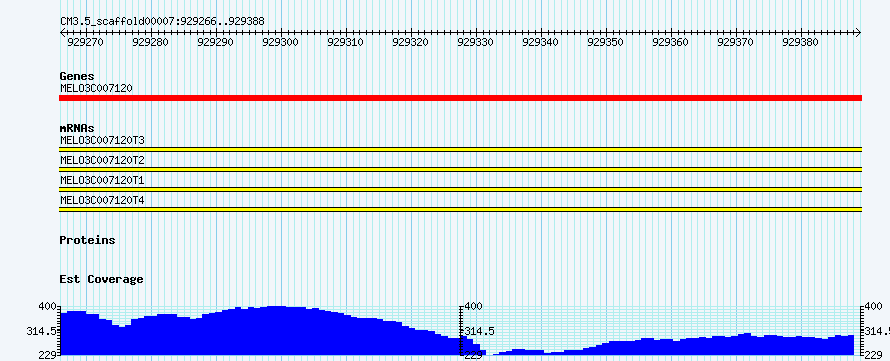Click the mRNAs track heading
Viewport: 890px width, 361px height.
pyautogui.click(x=77, y=128)
